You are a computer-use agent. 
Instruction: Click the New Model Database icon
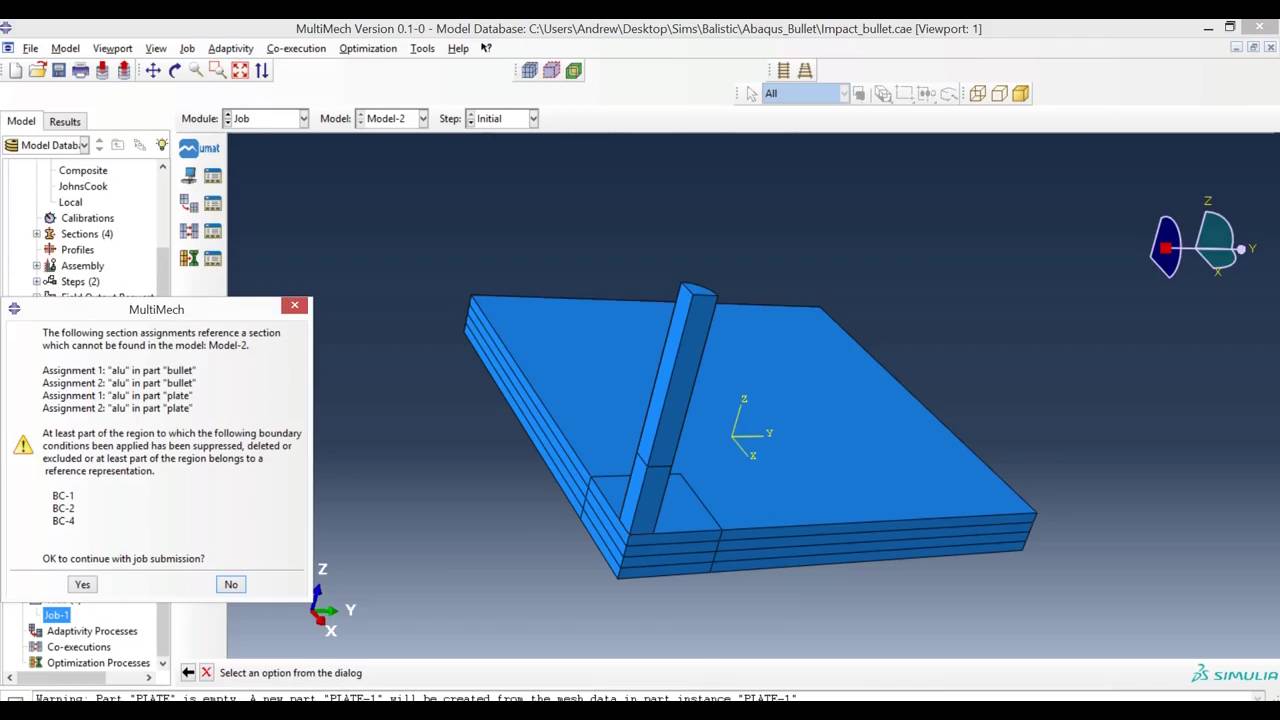[x=16, y=70]
